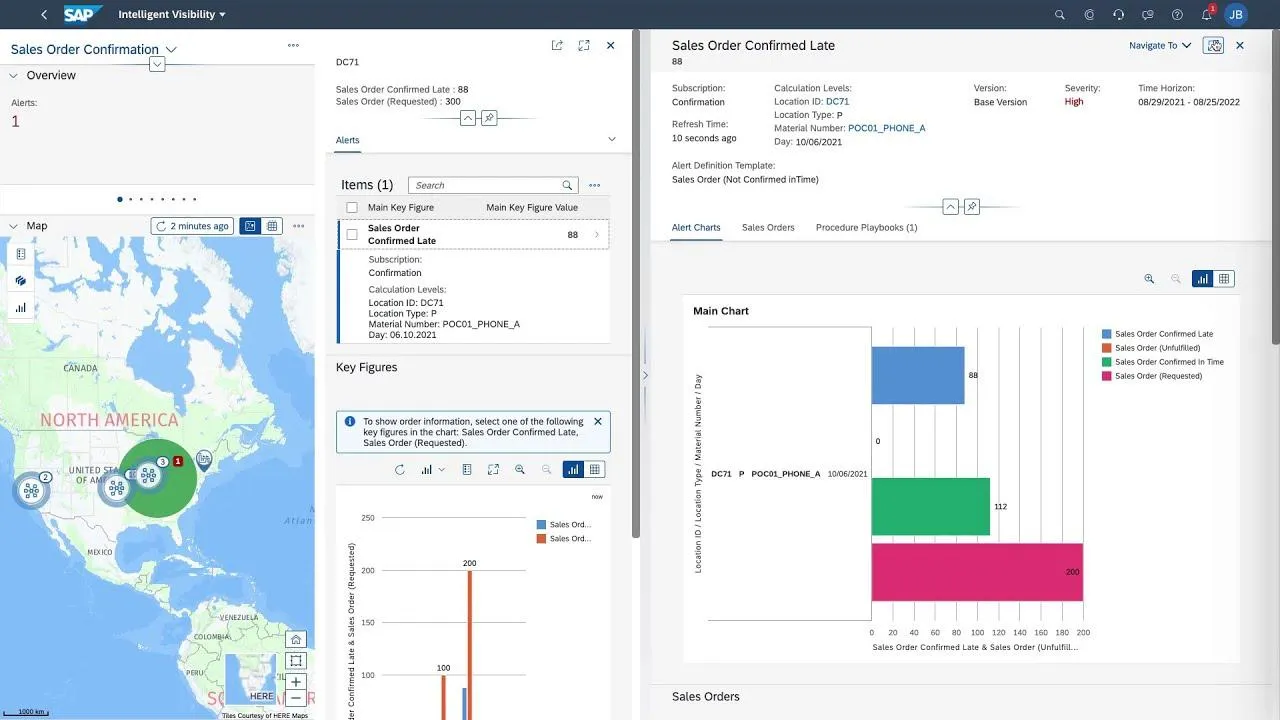This screenshot has height=720, width=1280.
Task: Open the map layers icon
Action: (x=21, y=281)
